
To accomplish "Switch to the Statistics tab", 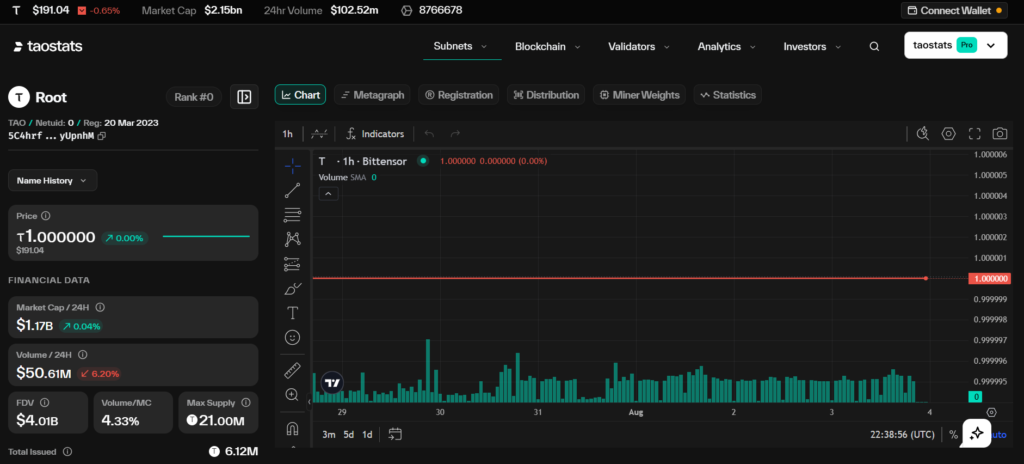I will (728, 95).
